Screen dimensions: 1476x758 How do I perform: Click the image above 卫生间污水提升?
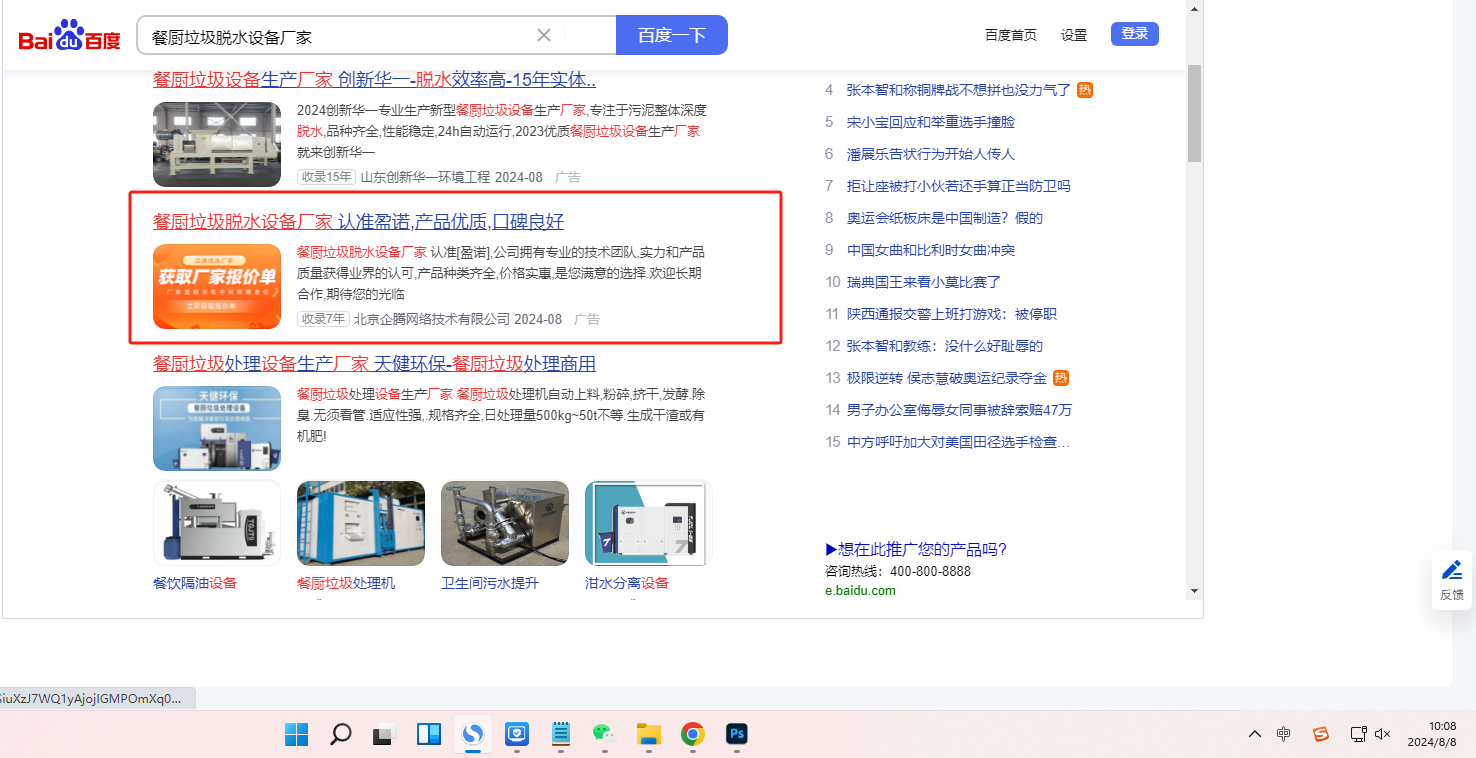click(x=505, y=523)
